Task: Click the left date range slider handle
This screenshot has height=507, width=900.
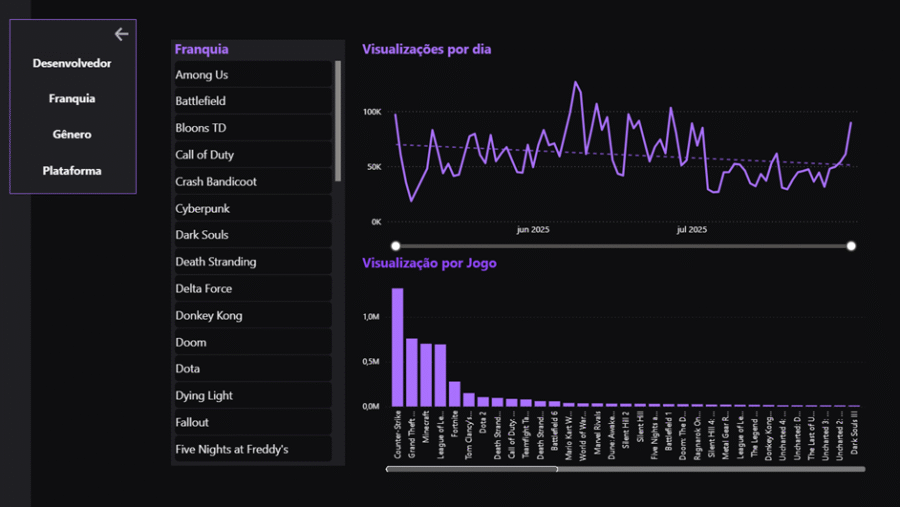Action: (x=396, y=246)
